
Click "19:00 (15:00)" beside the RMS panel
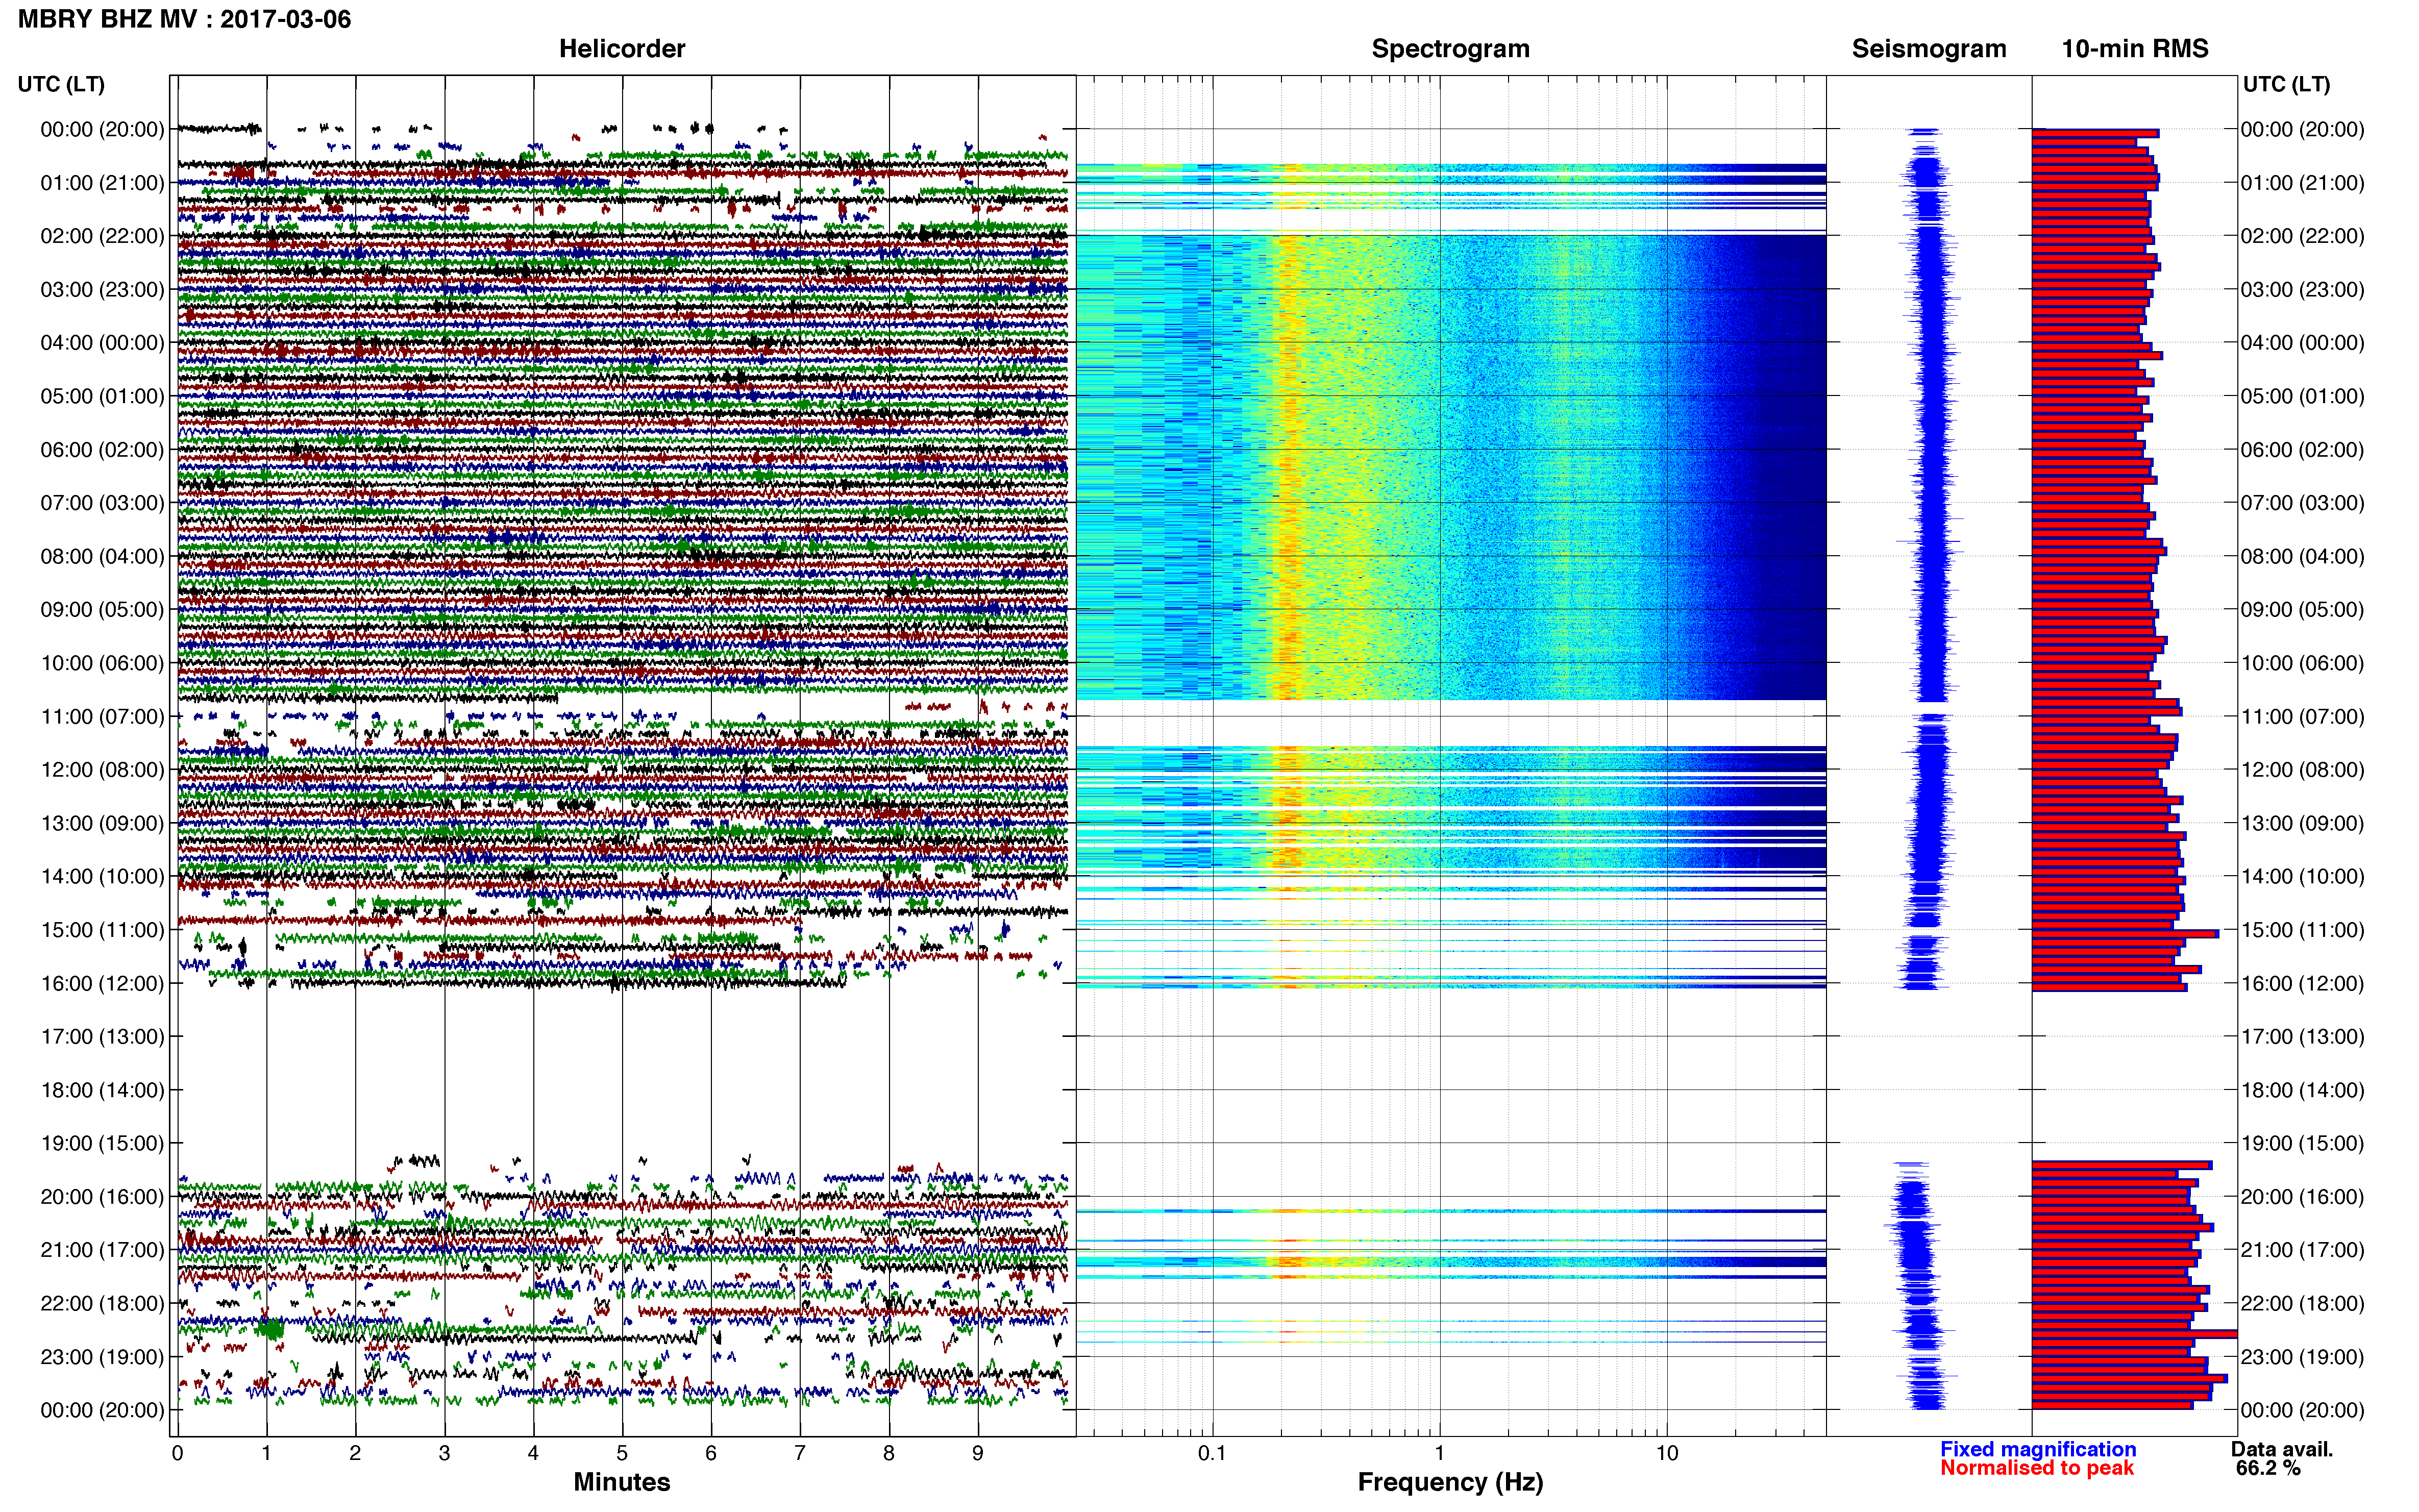tap(2302, 1144)
